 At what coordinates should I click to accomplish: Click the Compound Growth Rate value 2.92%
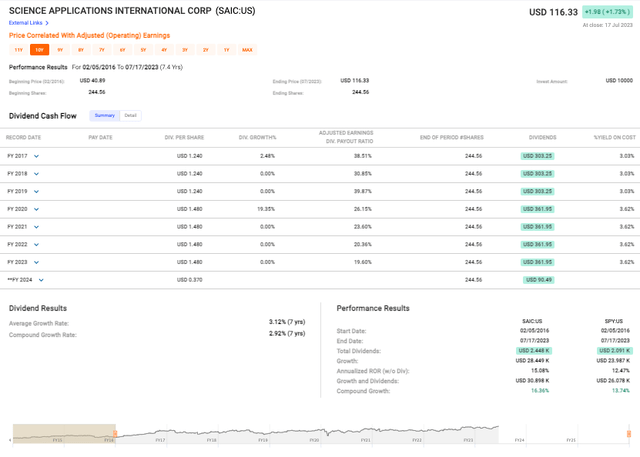pyautogui.click(x=287, y=333)
